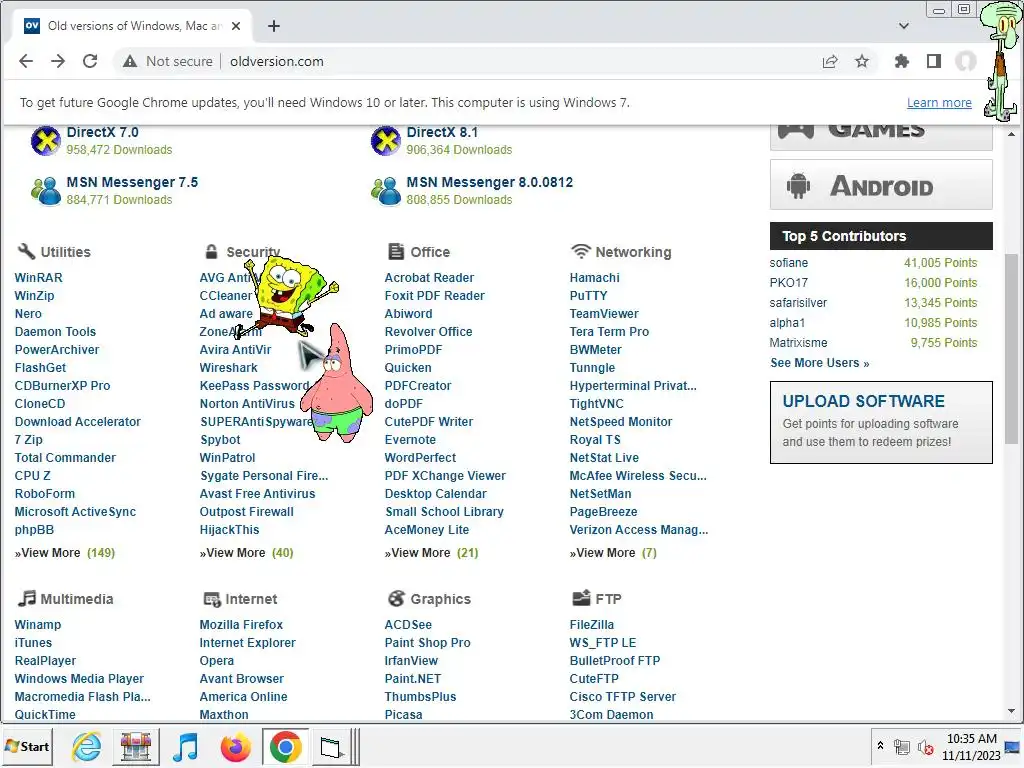Click the taskbar clock 10:35 AM

(x=971, y=746)
